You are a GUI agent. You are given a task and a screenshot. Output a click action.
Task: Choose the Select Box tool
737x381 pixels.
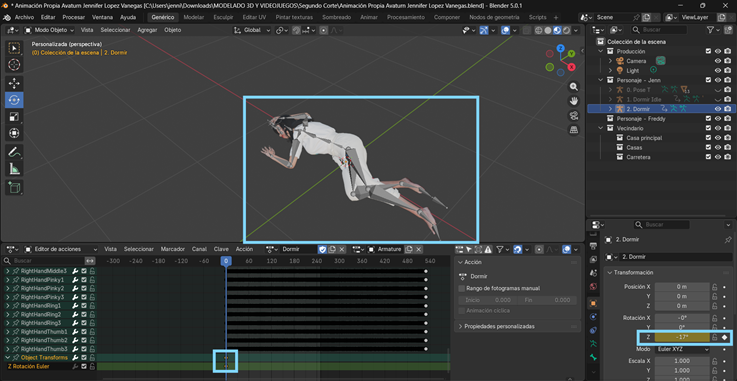coord(14,48)
